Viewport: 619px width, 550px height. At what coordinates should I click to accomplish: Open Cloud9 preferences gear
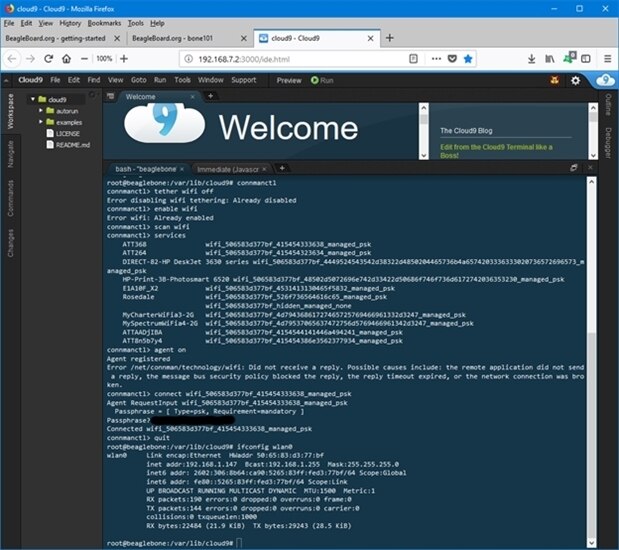576,81
